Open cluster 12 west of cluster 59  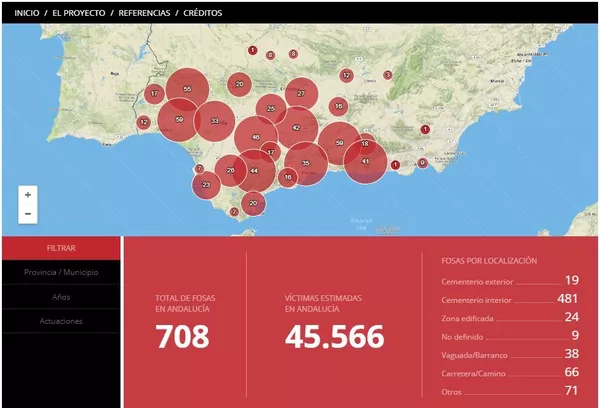[143, 122]
